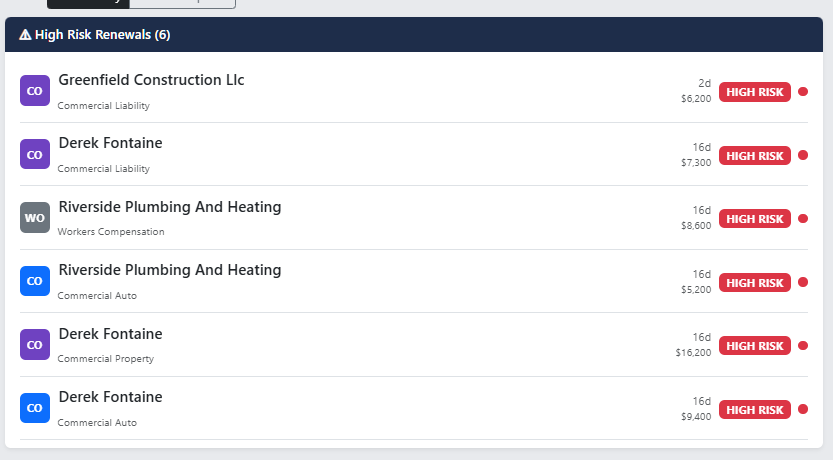Click the gray WO Workers Compensation avatar
The image size is (833, 460).
(35, 218)
